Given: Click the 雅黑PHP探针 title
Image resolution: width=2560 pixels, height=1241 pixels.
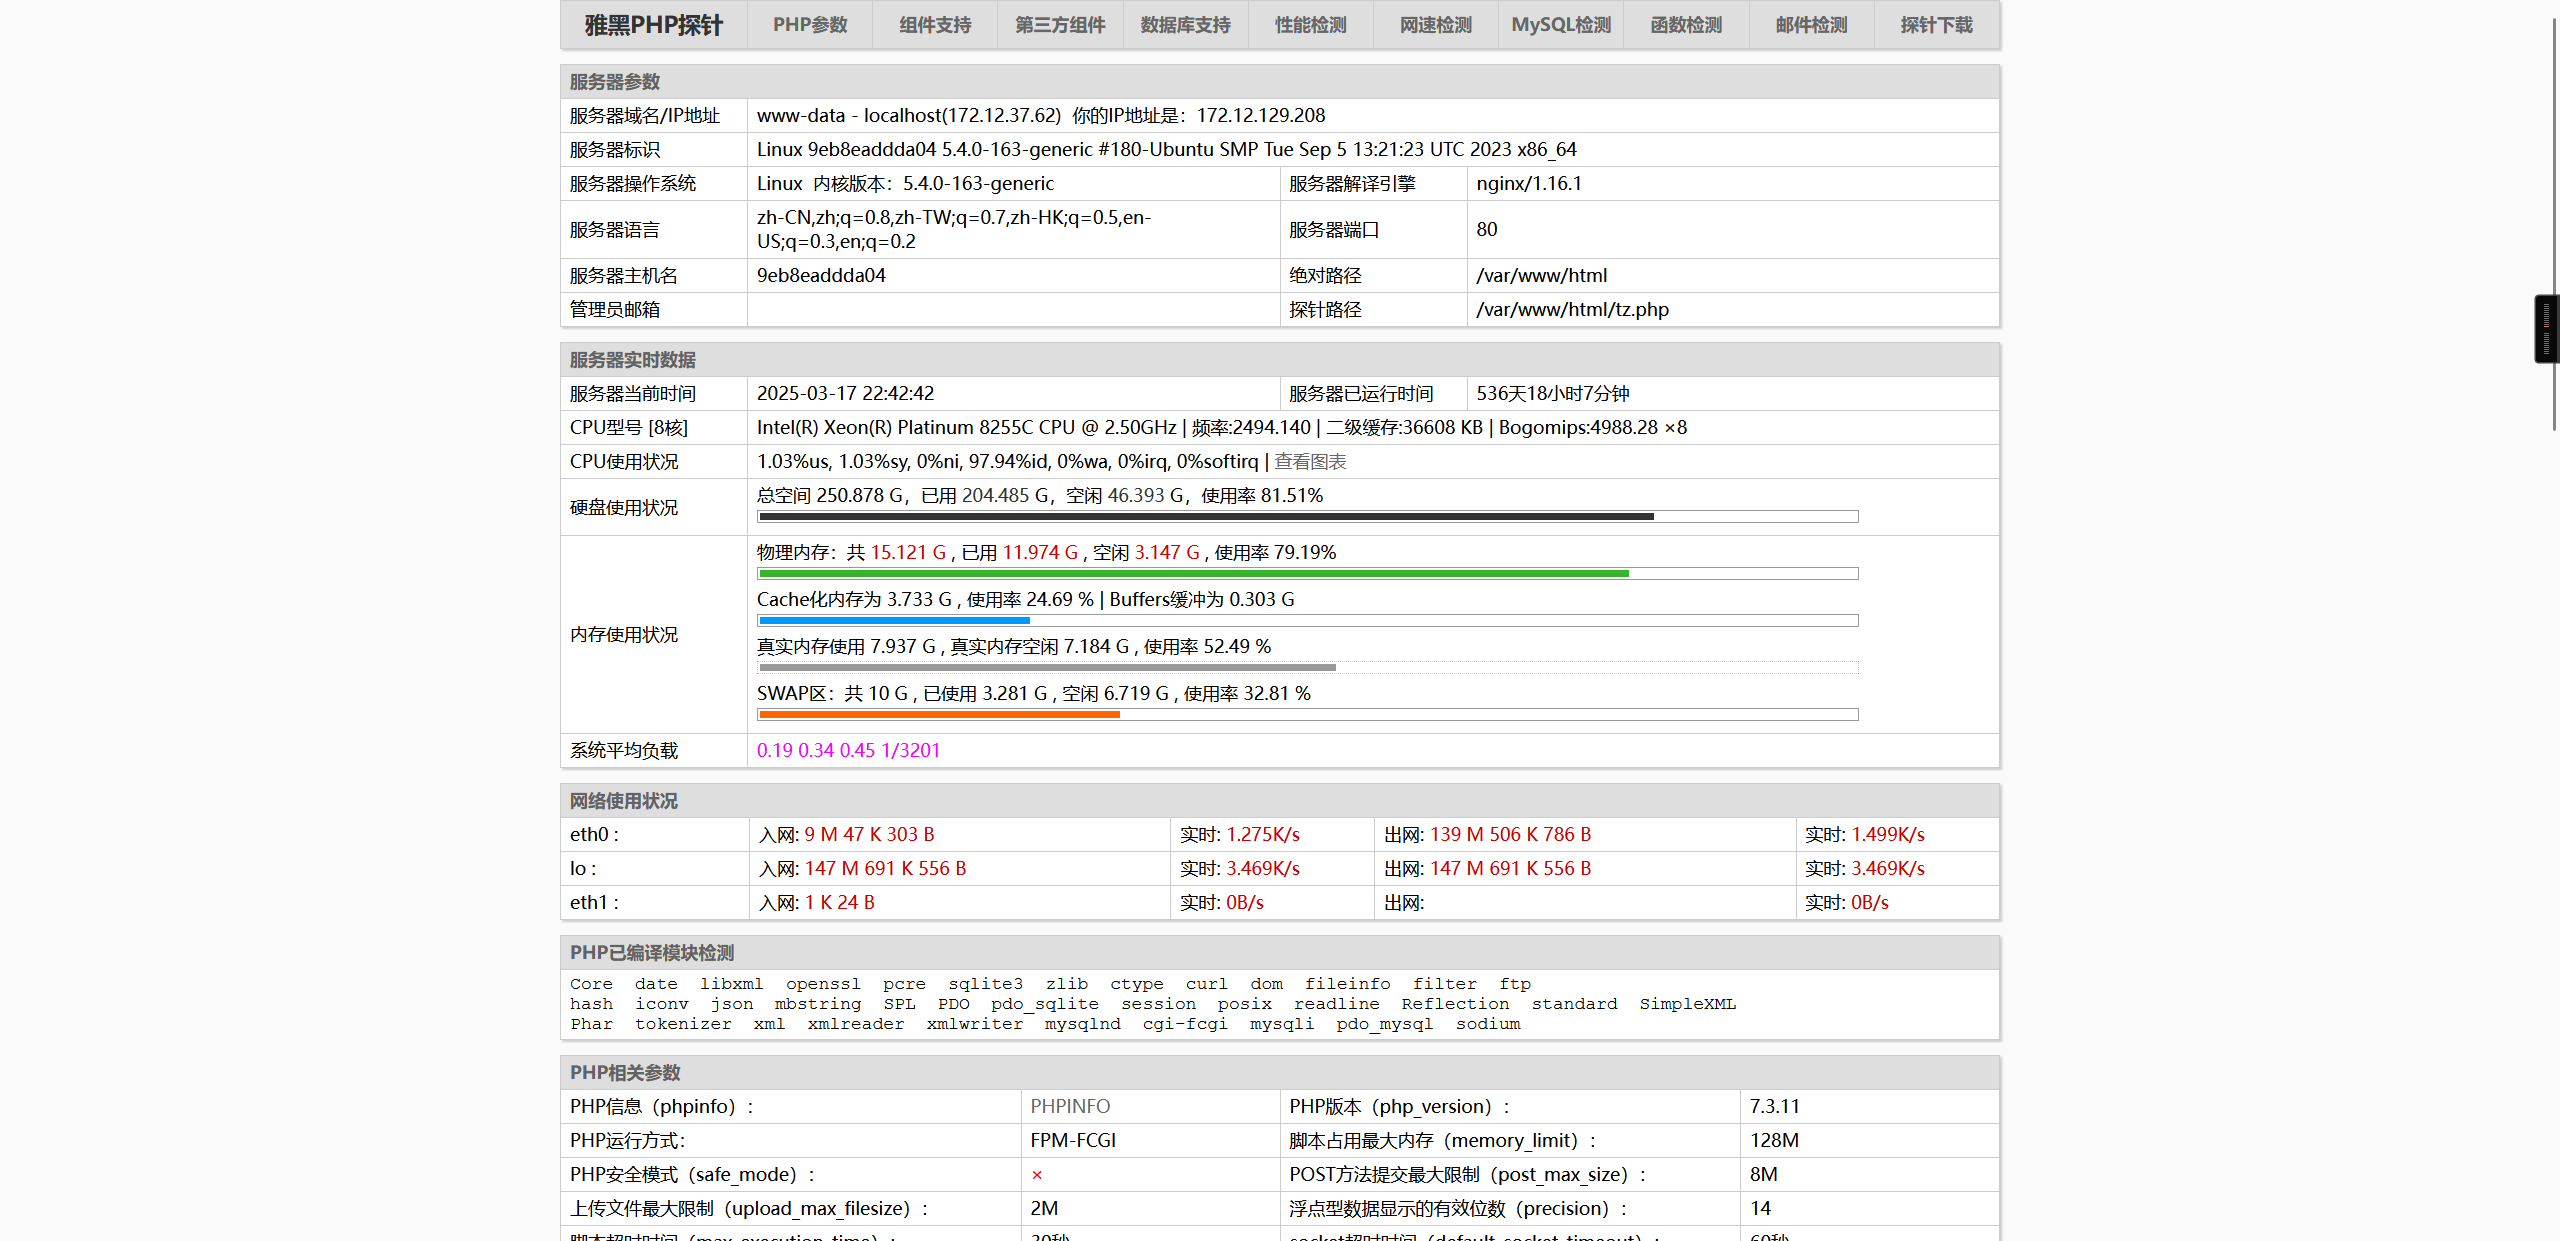Looking at the screenshot, I should 653,25.
